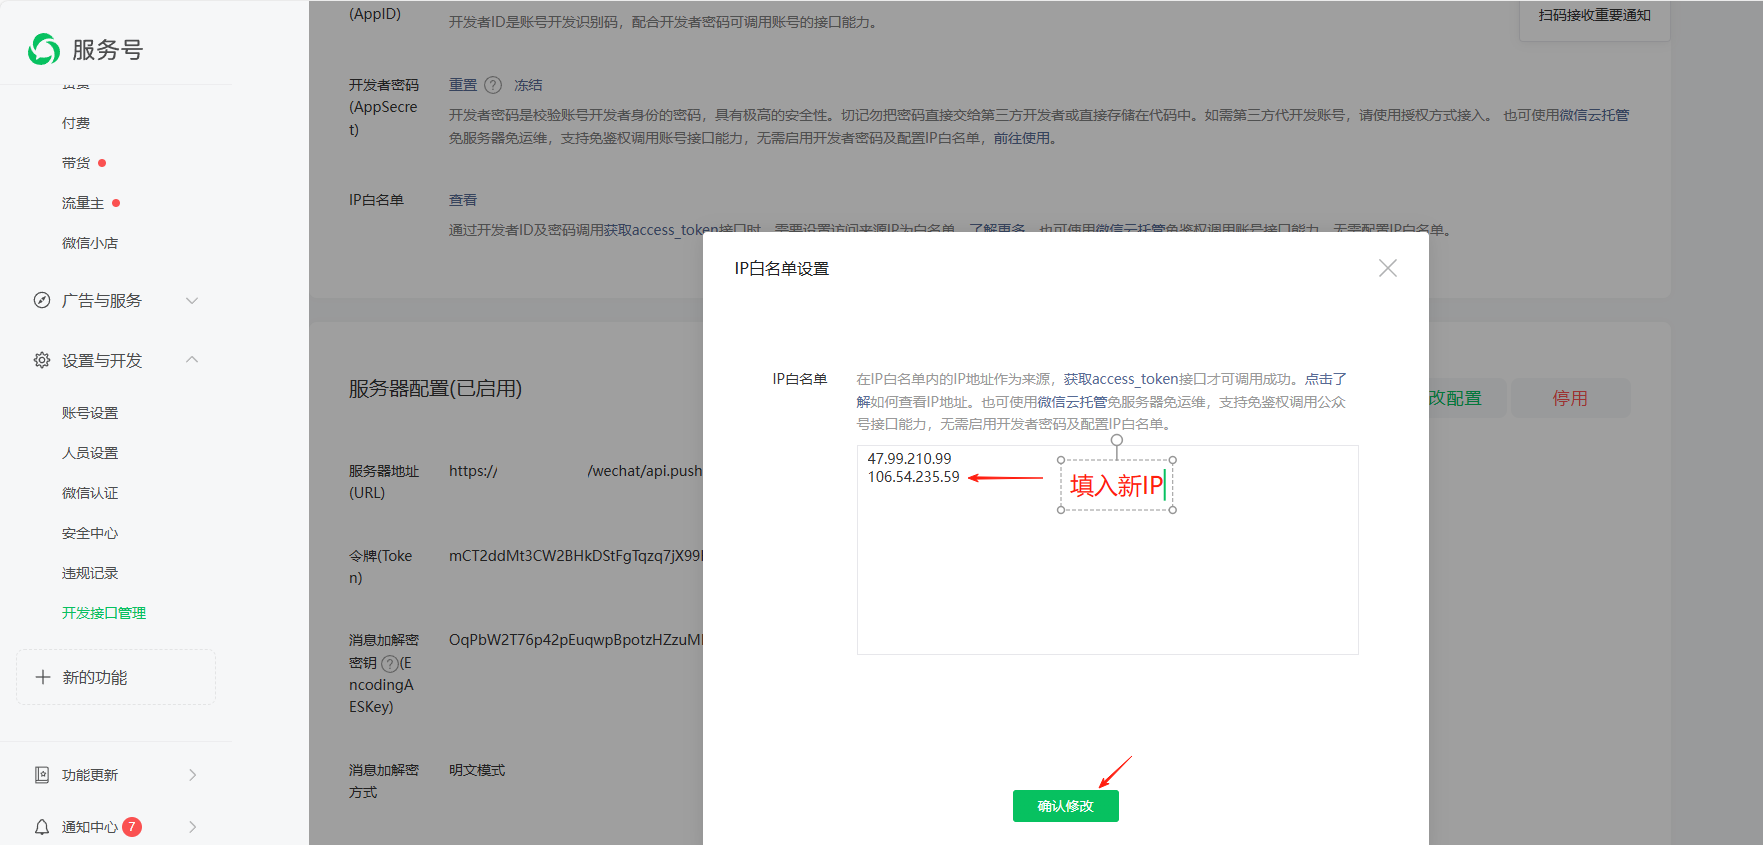
Task: Open 开发接口管理 in sidebar
Action: pyautogui.click(x=104, y=613)
